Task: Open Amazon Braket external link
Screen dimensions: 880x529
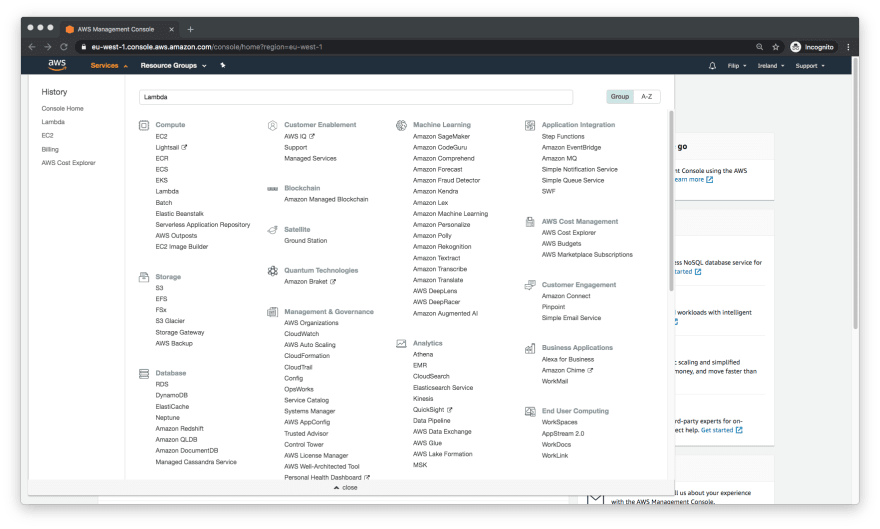Action: [309, 282]
